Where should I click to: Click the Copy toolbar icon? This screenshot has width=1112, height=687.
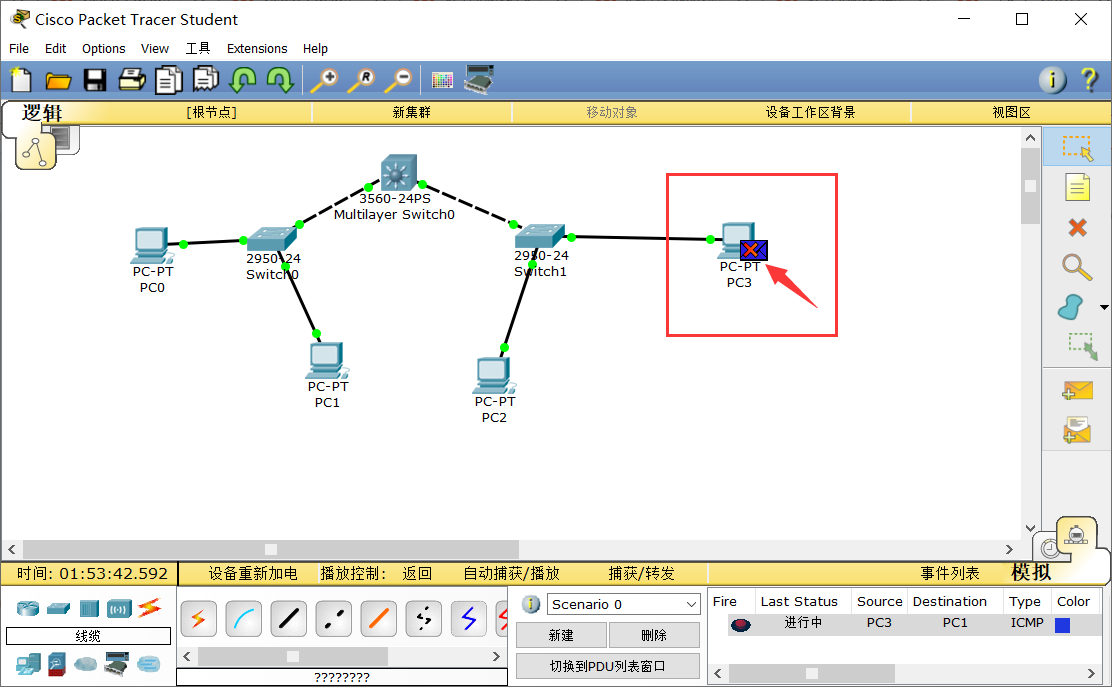pyautogui.click(x=169, y=79)
